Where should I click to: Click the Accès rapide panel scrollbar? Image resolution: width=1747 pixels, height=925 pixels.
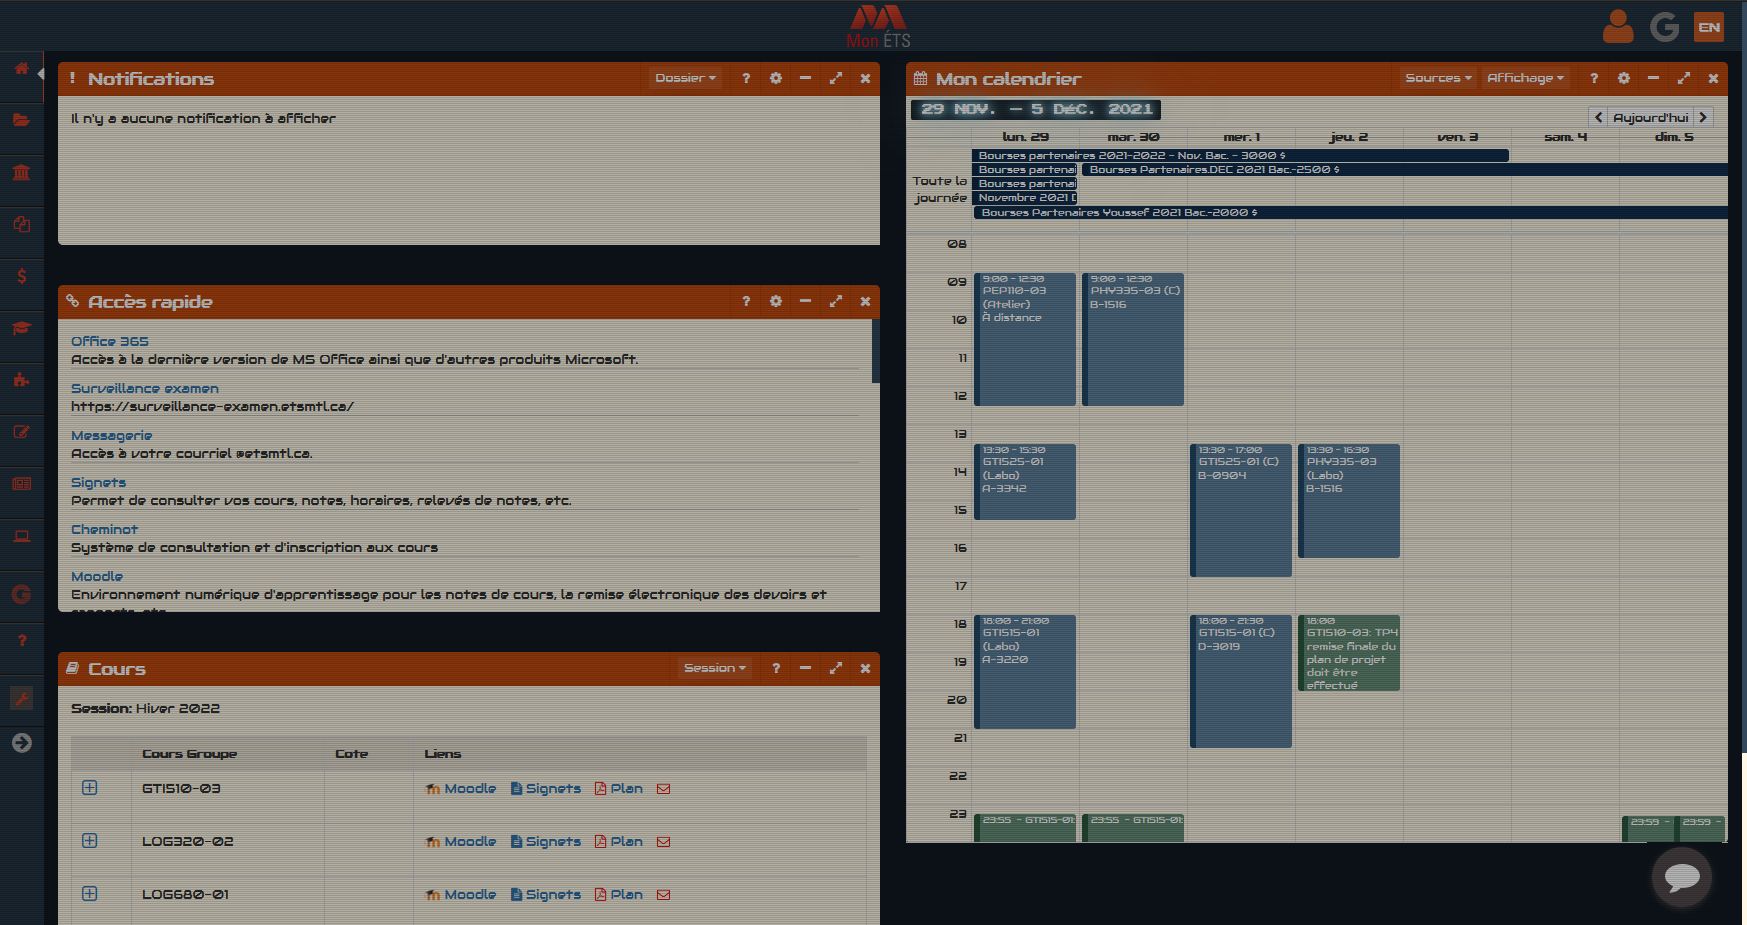[876, 351]
